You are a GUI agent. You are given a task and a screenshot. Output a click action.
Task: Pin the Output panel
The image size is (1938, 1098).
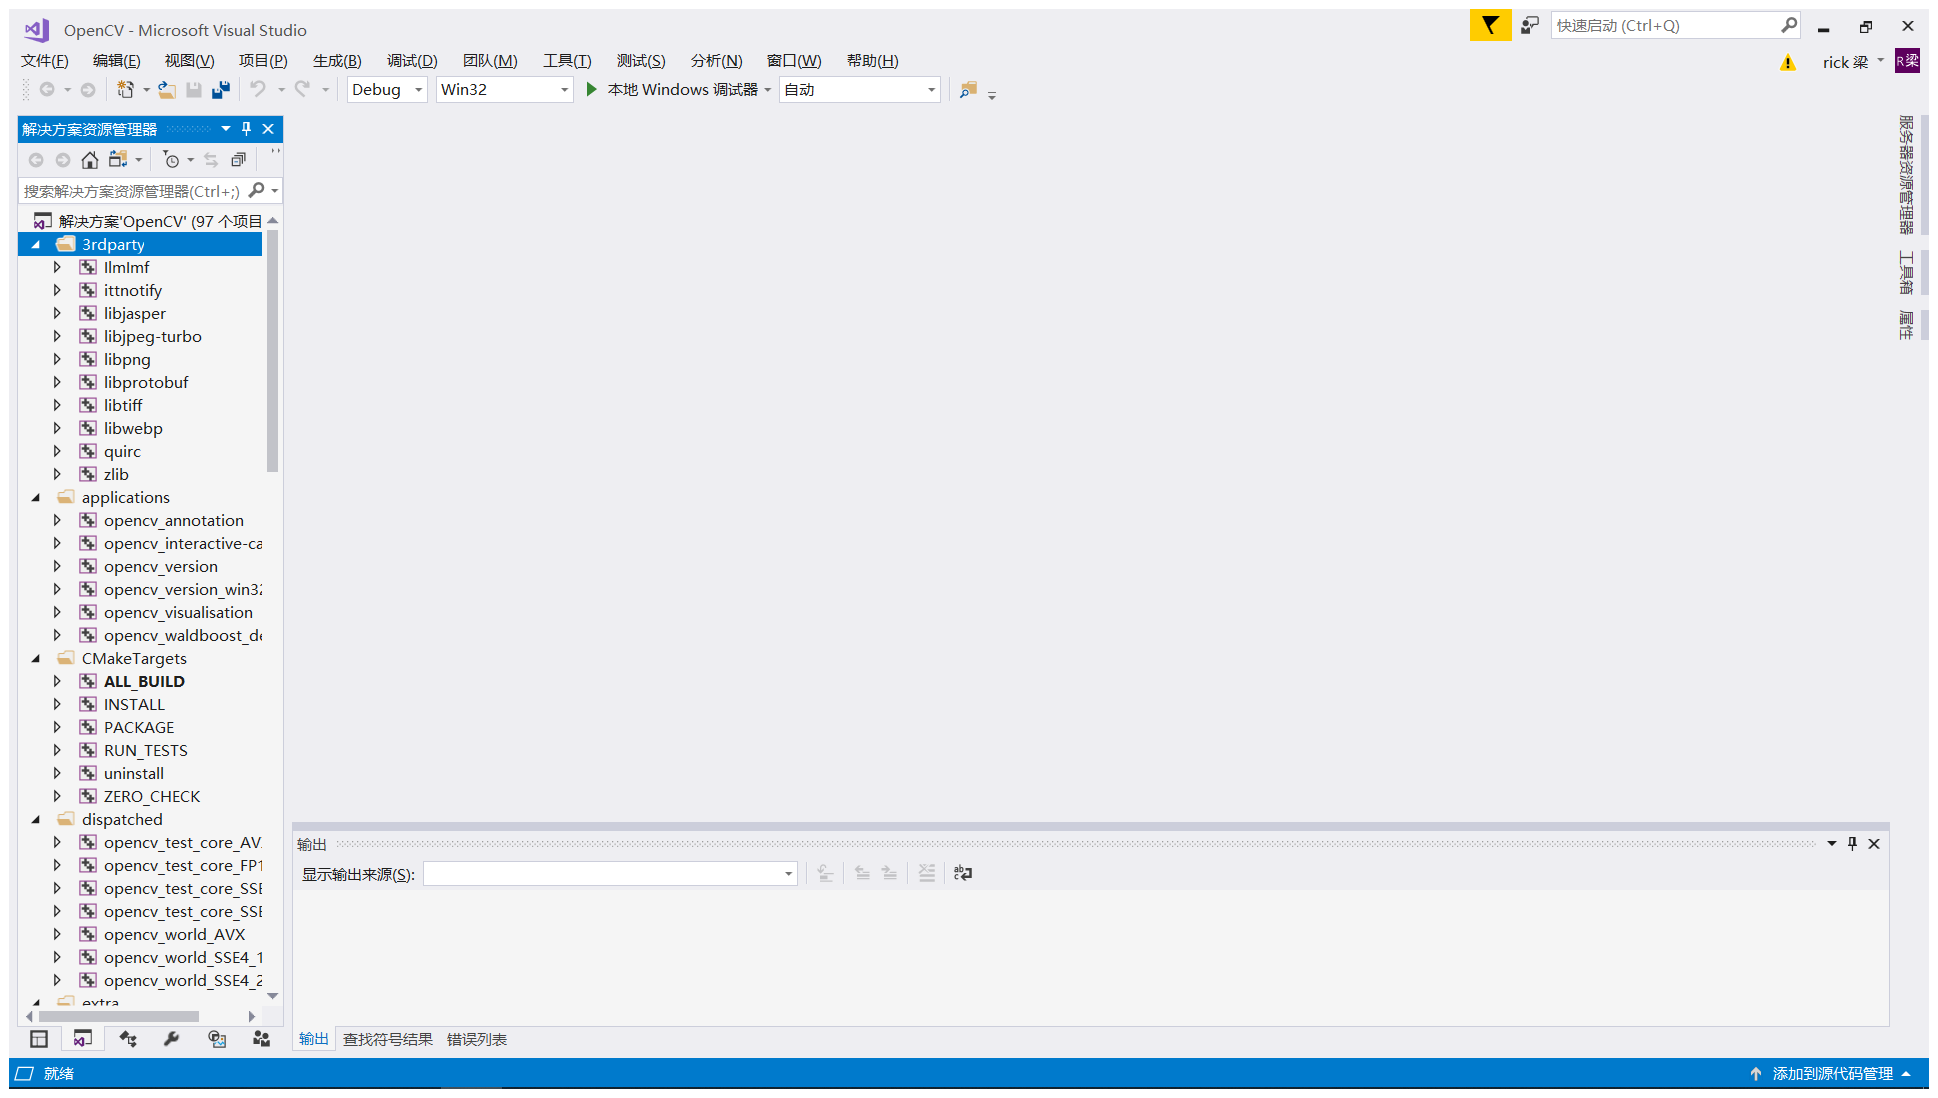point(1852,843)
